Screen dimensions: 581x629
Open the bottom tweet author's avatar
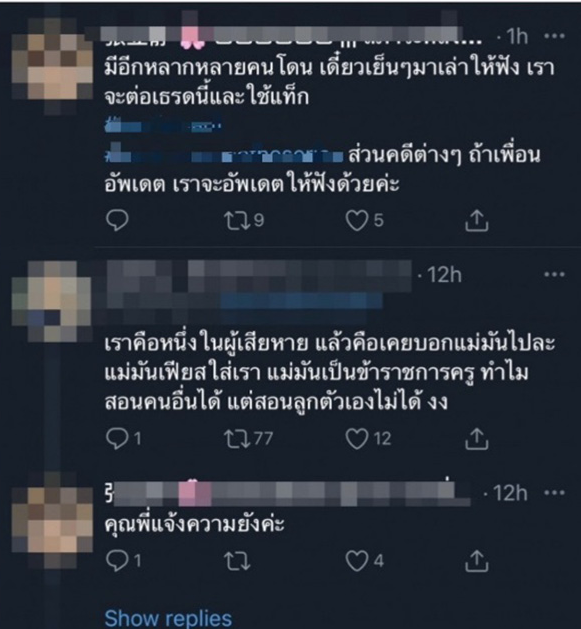(x=52, y=520)
